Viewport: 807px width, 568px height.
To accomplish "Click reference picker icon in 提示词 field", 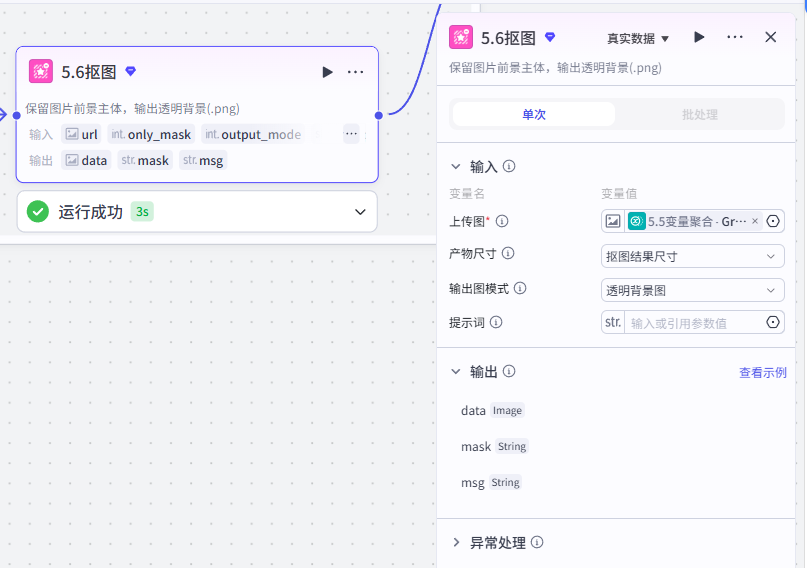I will click(773, 322).
